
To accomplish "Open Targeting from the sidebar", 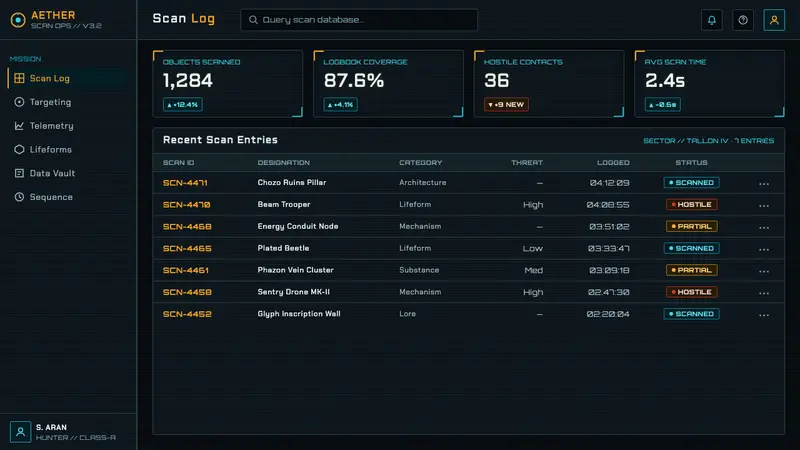I will 69,102.
